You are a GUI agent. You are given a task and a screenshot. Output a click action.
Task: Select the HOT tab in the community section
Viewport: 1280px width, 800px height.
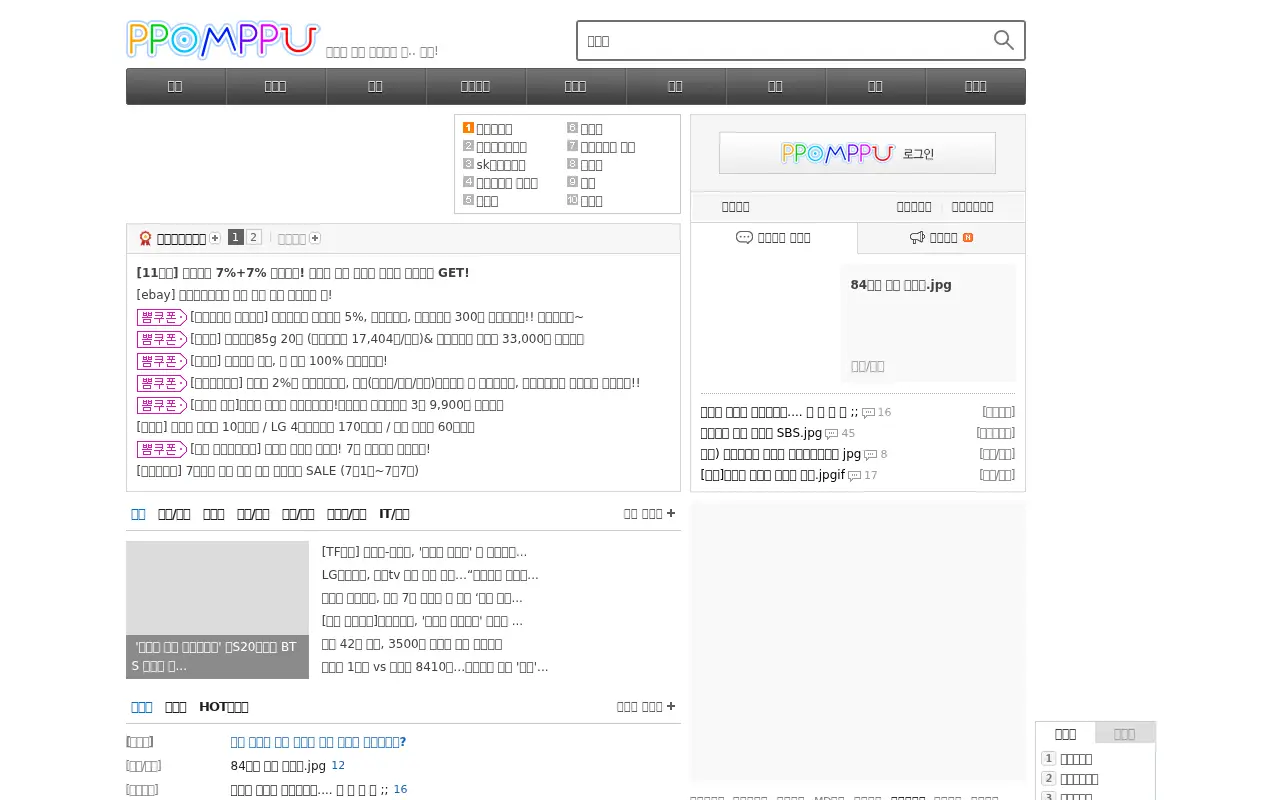tap(223, 707)
